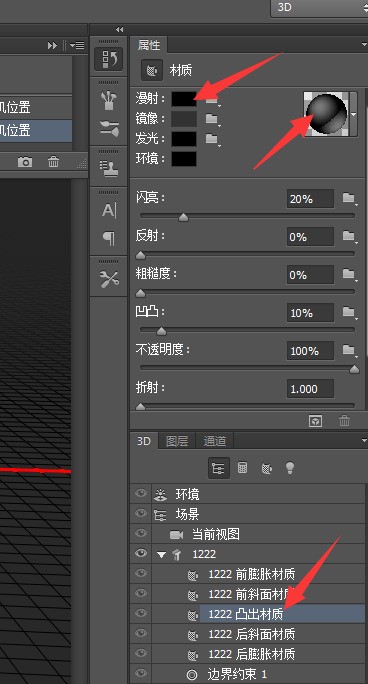Open the material preset picker arrow

[354, 114]
